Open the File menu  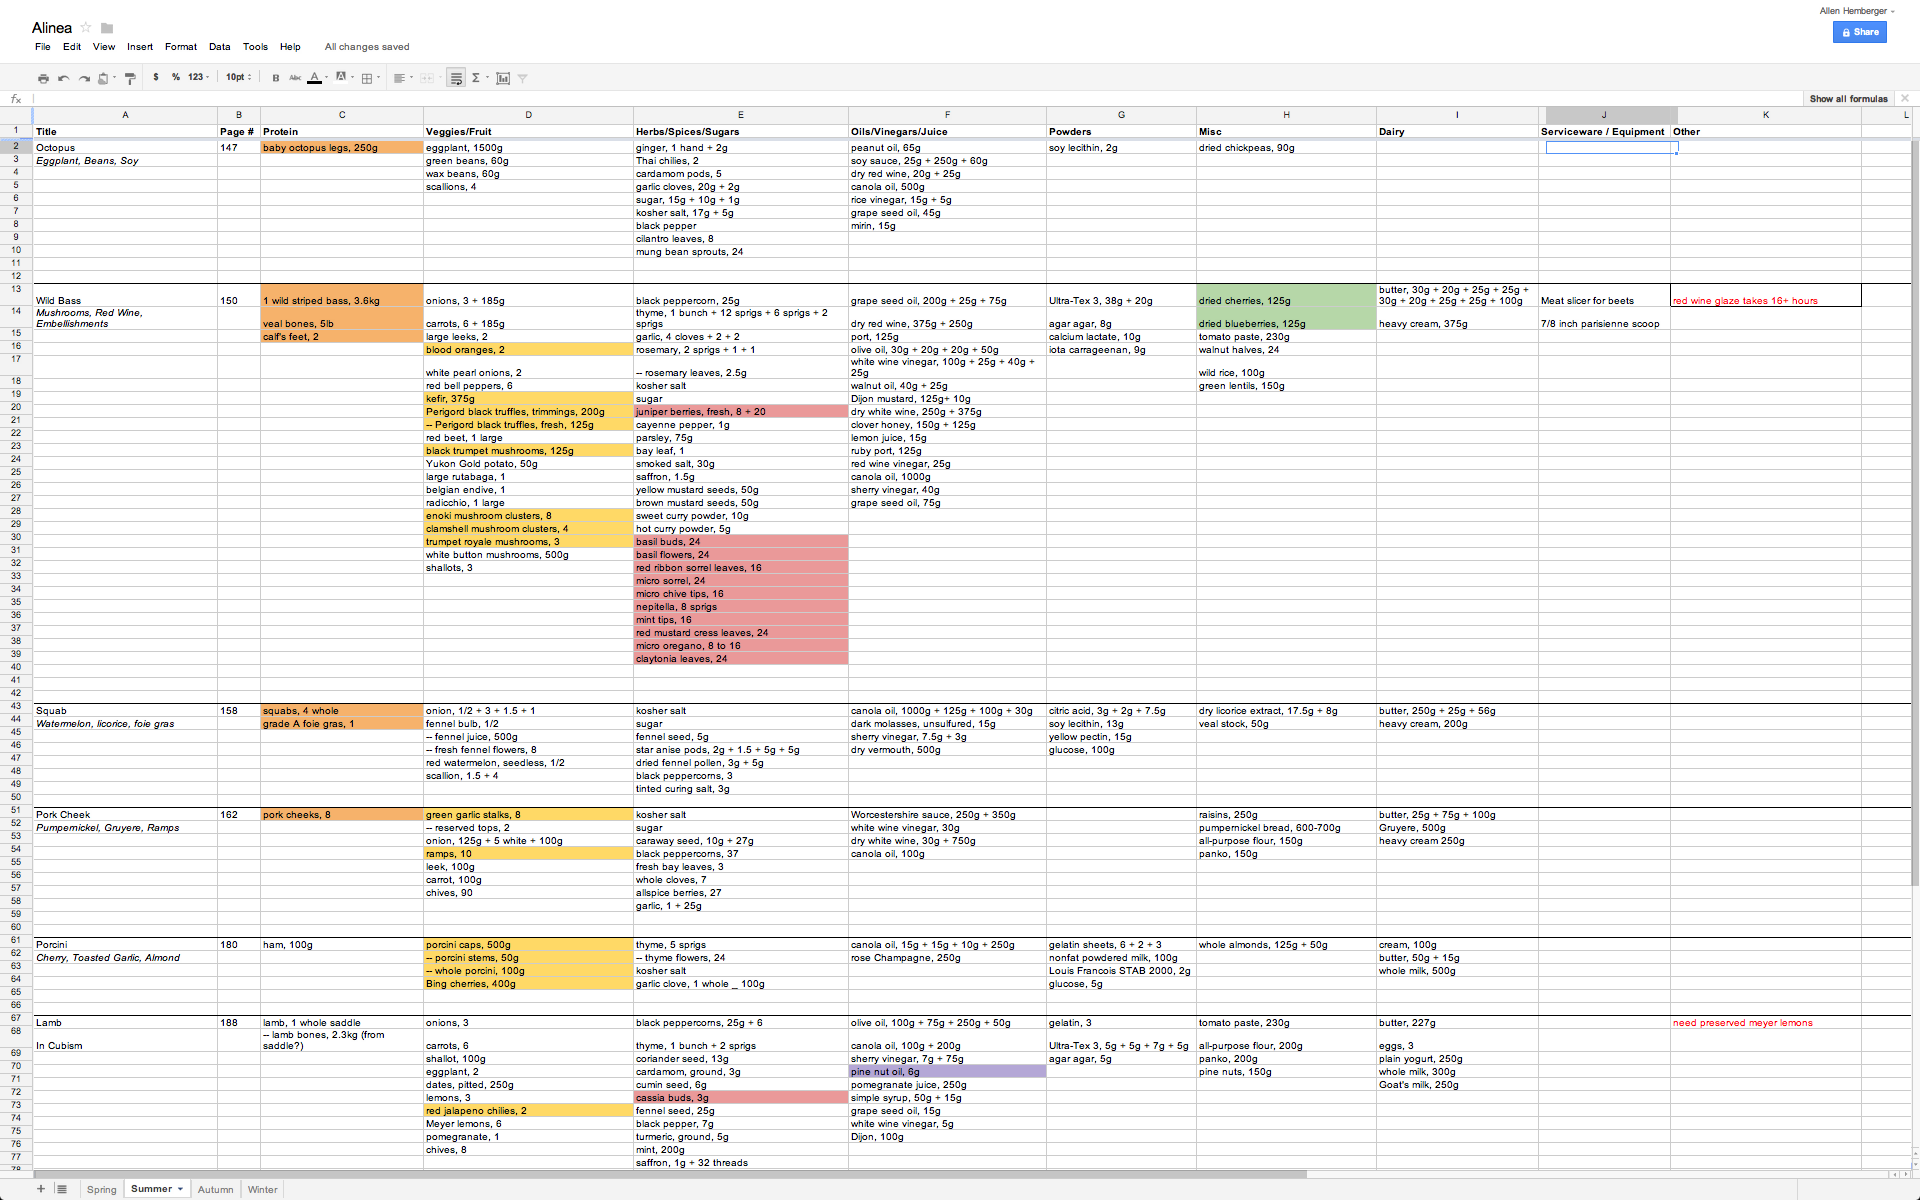43,47
